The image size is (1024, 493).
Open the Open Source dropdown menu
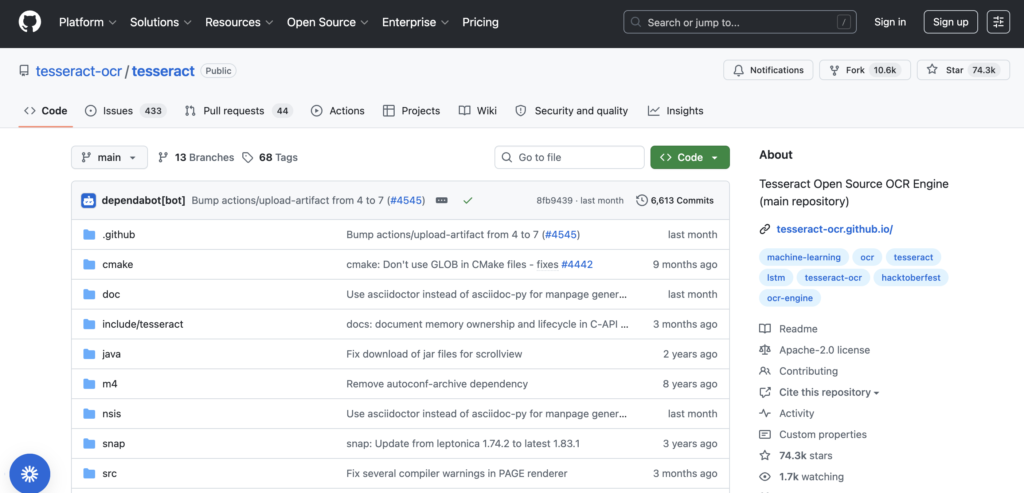click(x=328, y=22)
